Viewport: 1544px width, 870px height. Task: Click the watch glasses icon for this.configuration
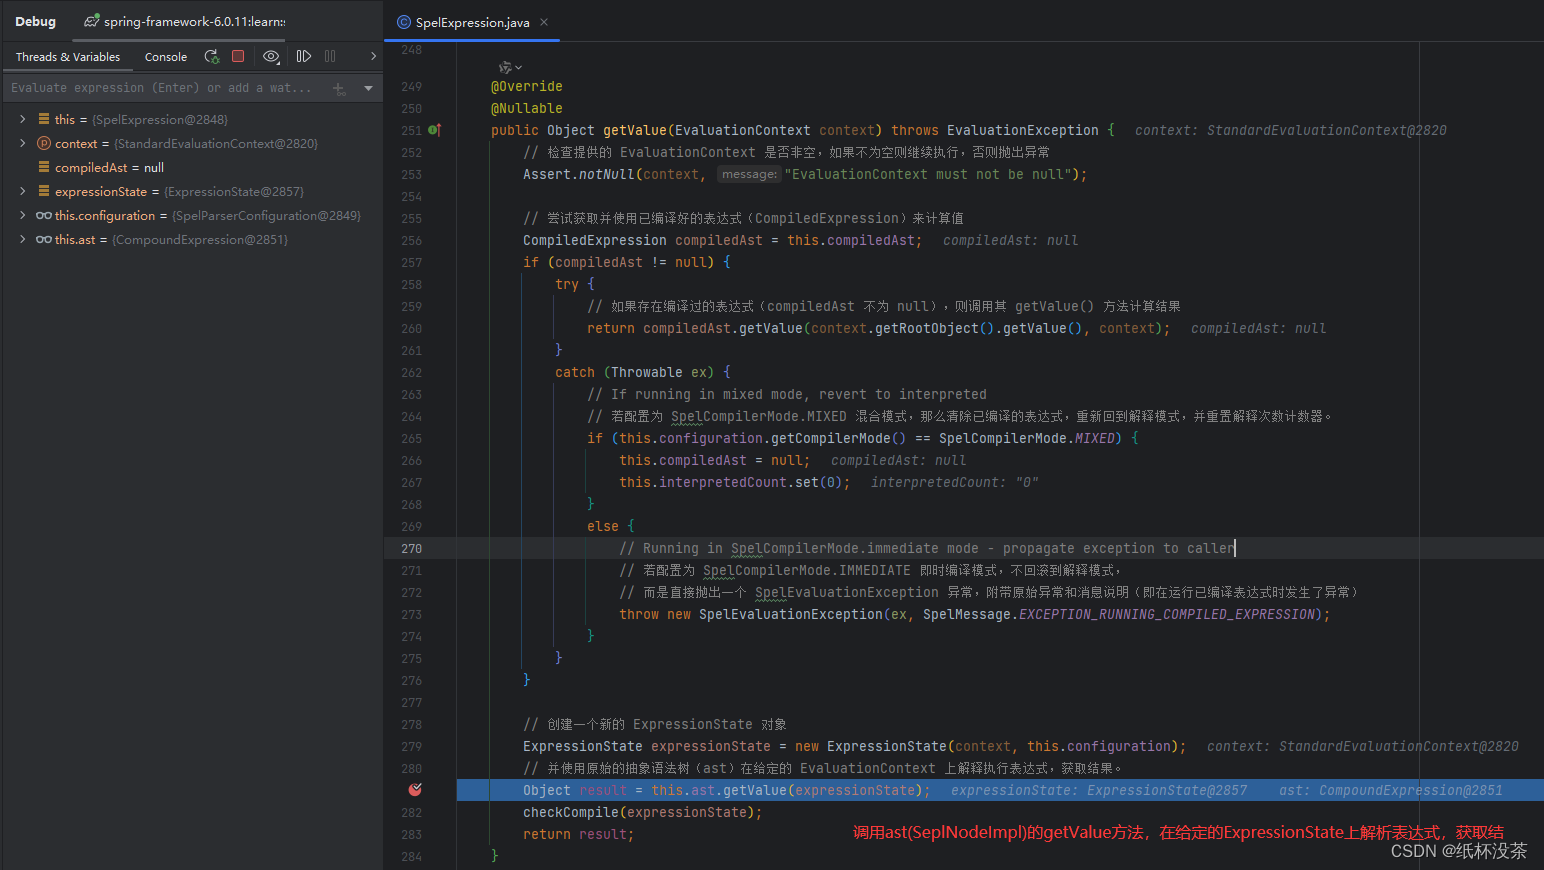[x=44, y=215]
